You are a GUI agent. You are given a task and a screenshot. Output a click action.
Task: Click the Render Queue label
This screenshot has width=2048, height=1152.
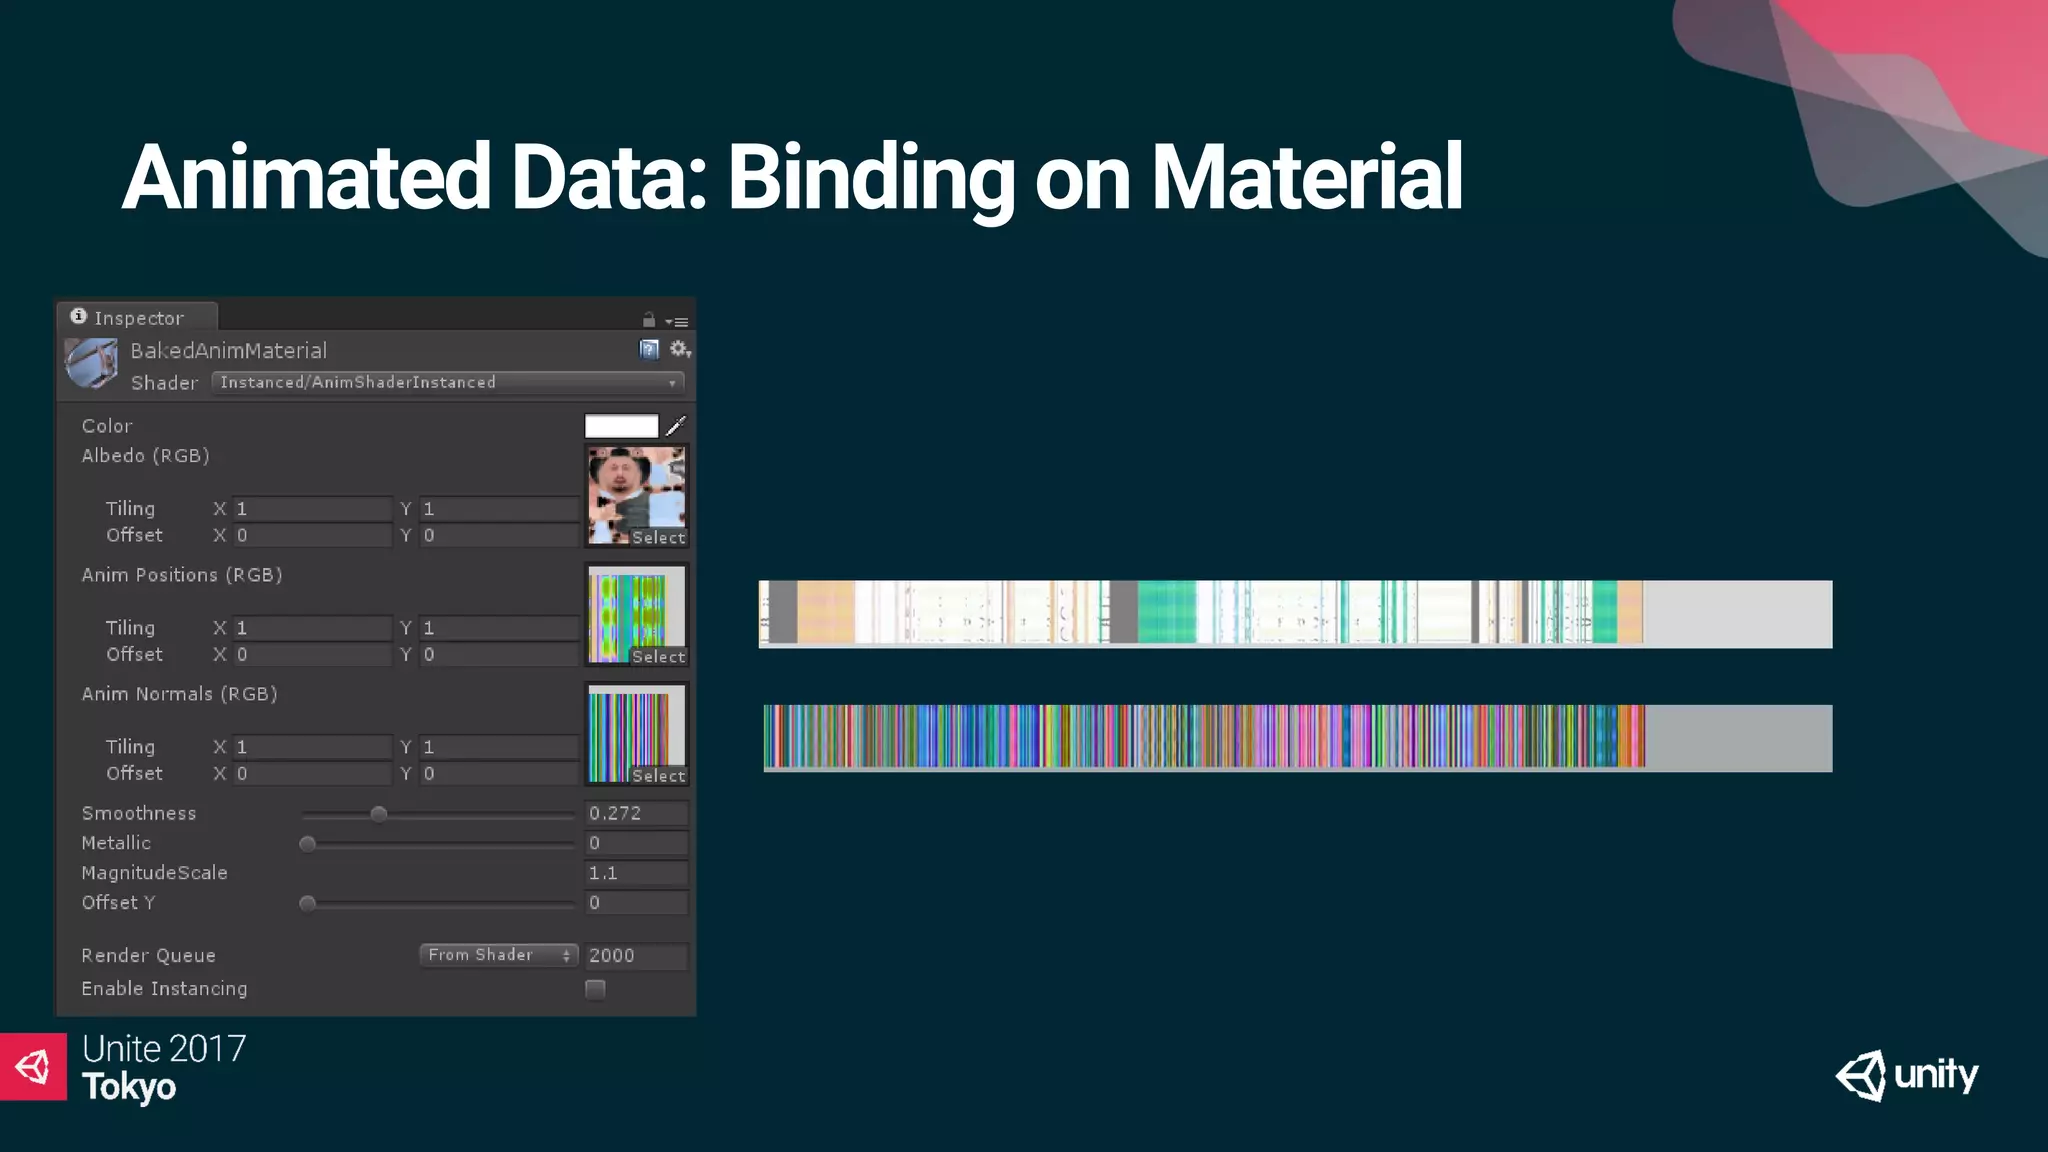pos(148,956)
